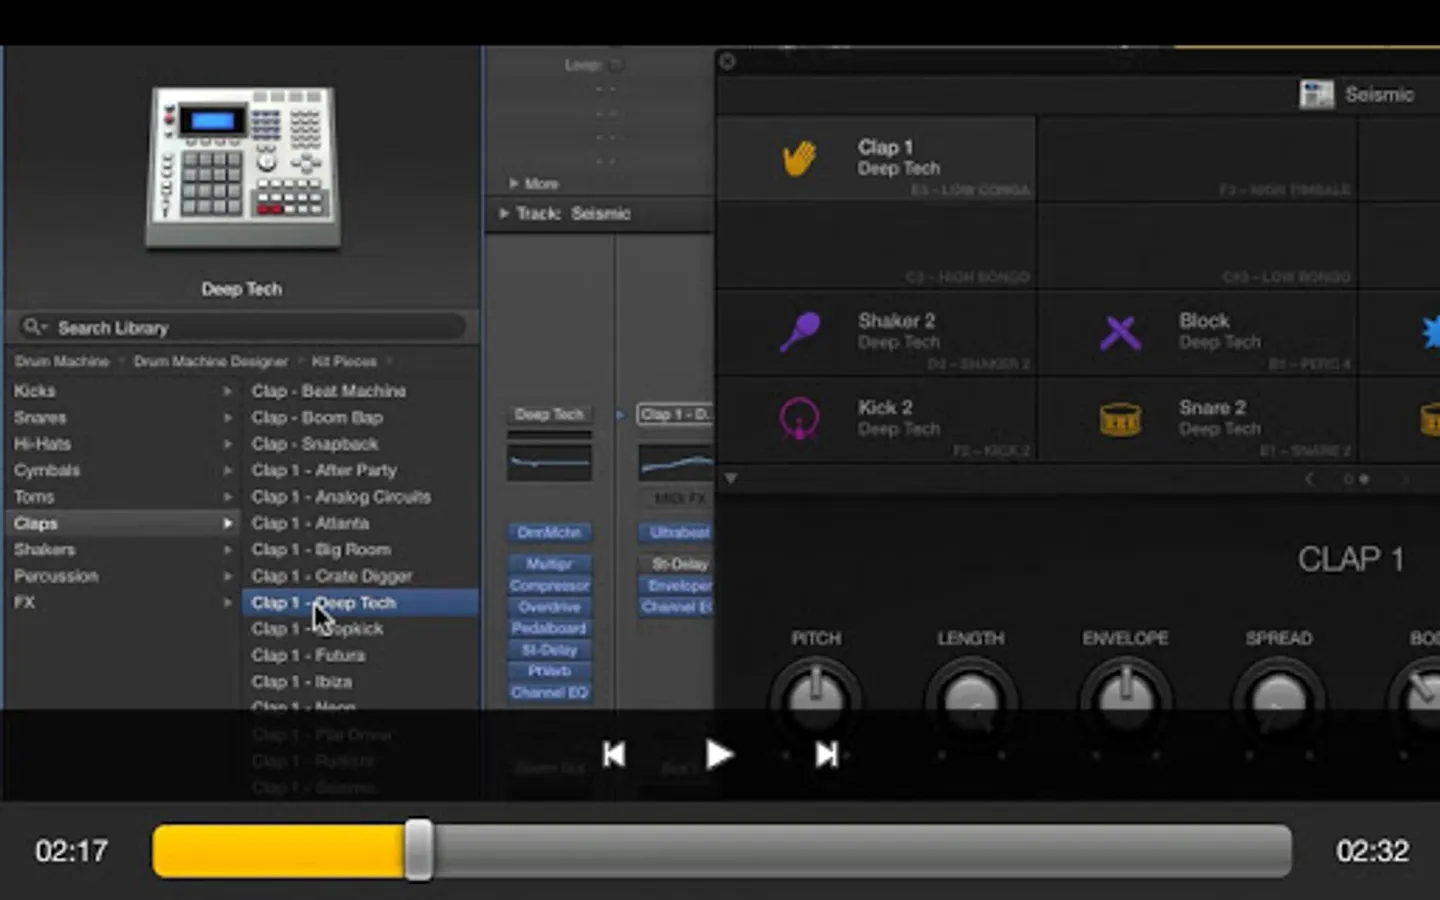The image size is (1440, 900).
Task: Click the SPREAD knob
Action: tap(1279, 700)
